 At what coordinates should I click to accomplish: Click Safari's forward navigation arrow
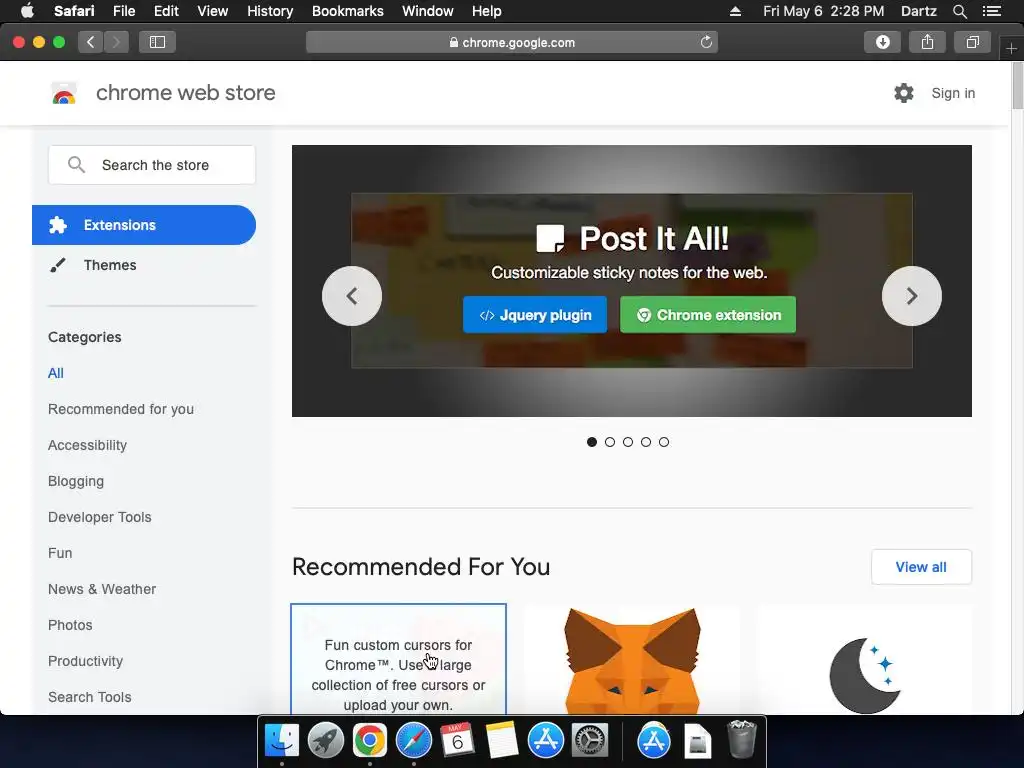coord(116,42)
